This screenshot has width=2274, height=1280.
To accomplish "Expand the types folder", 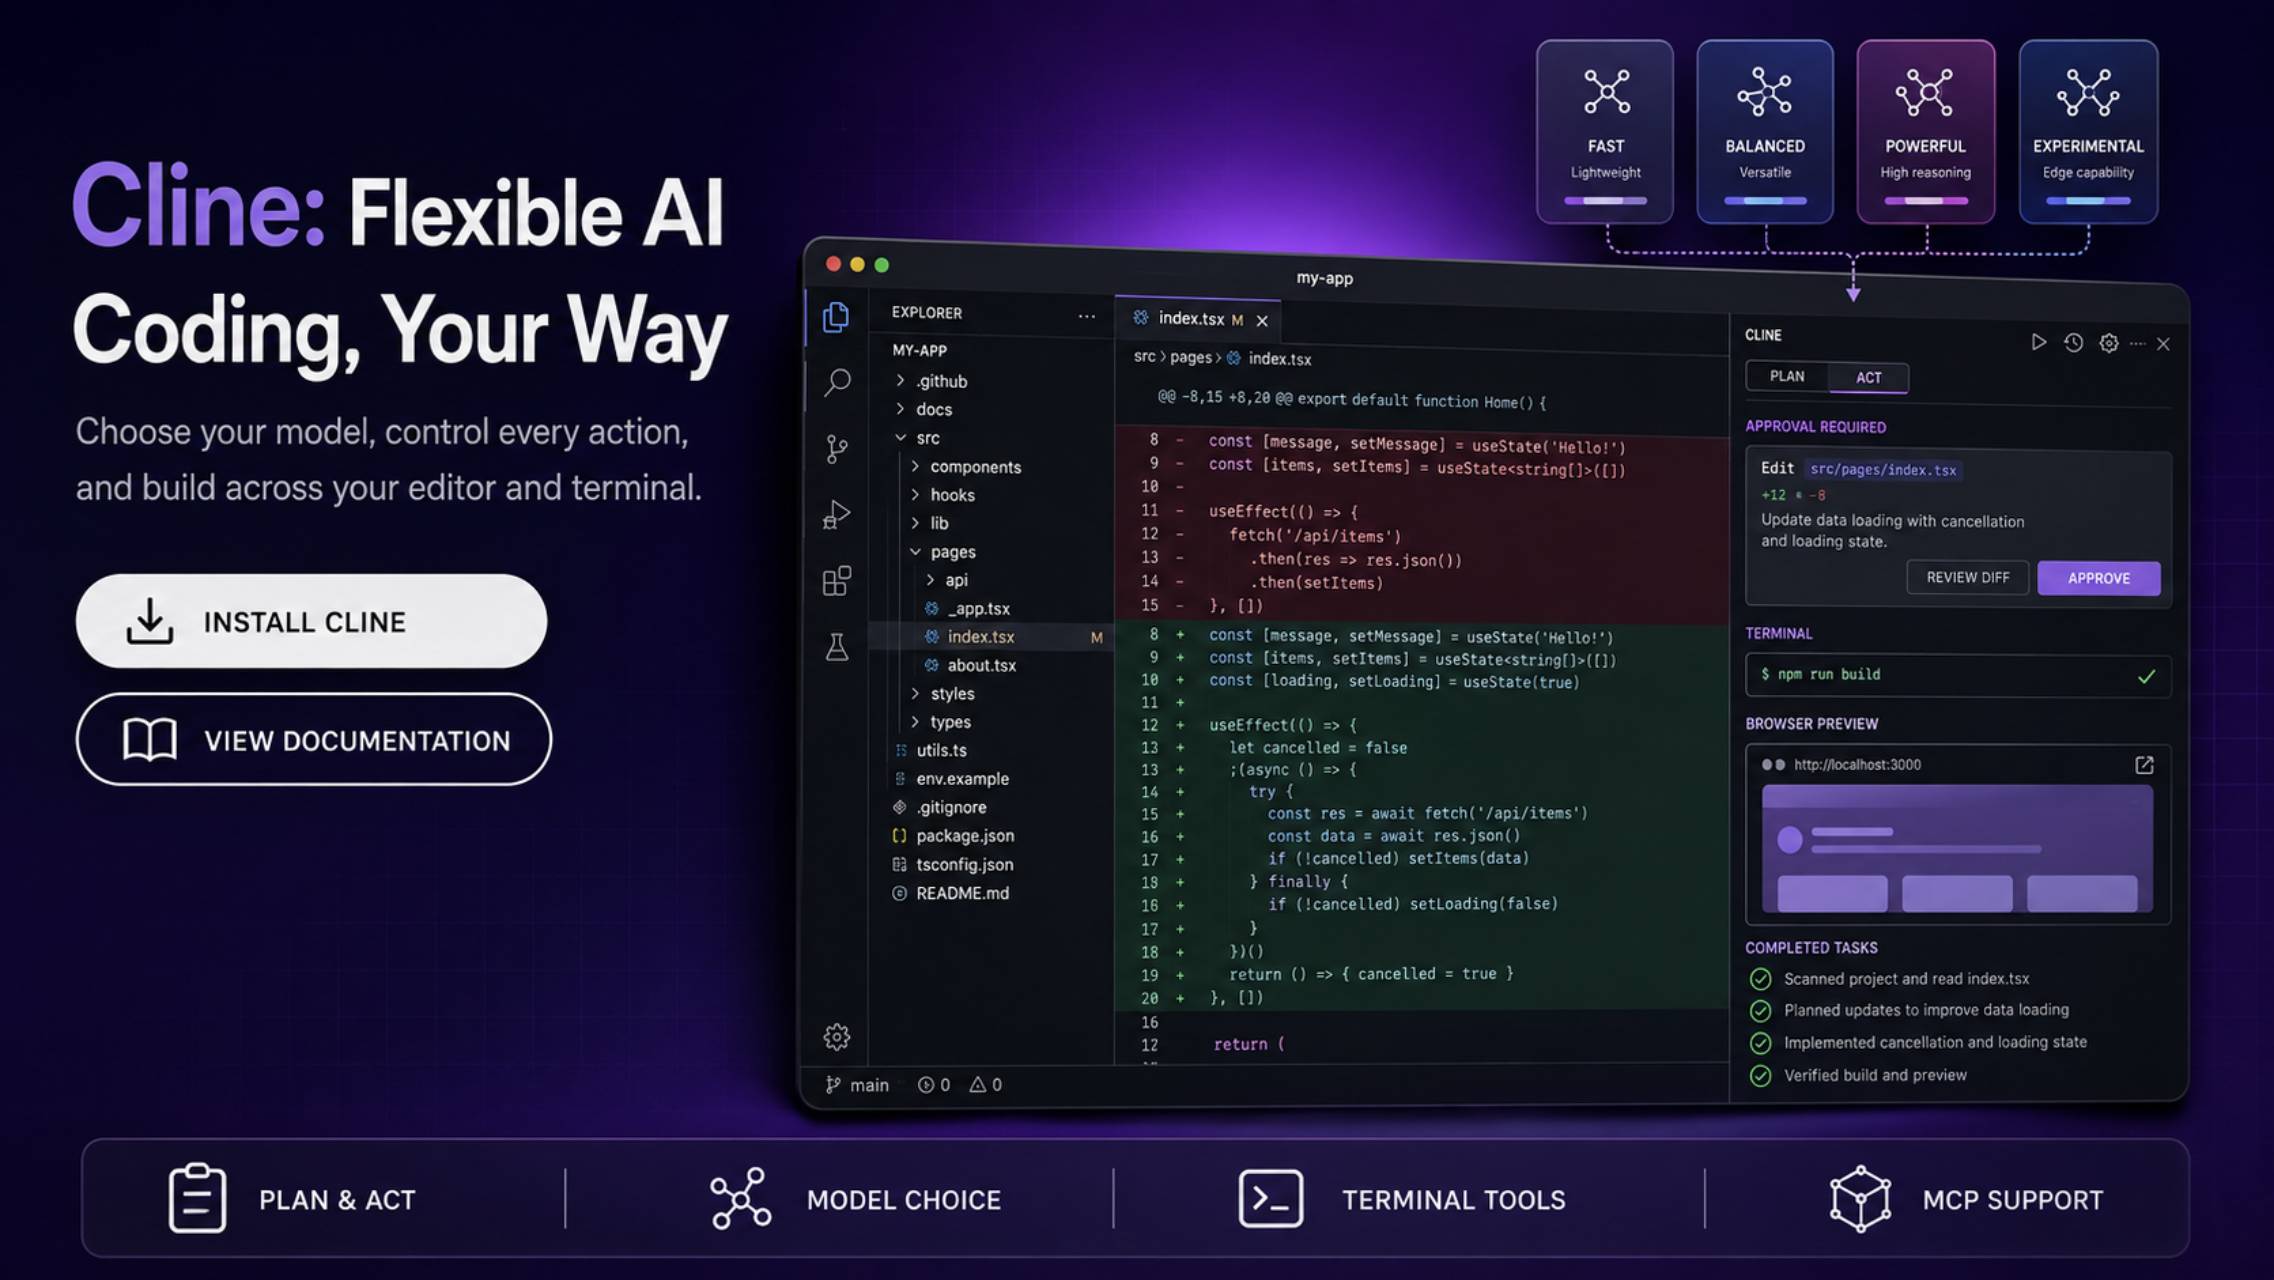I will pyautogui.click(x=941, y=722).
